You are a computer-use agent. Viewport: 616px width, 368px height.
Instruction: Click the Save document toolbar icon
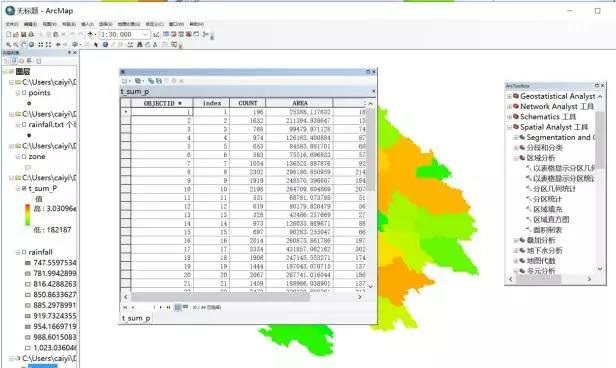(x=24, y=35)
